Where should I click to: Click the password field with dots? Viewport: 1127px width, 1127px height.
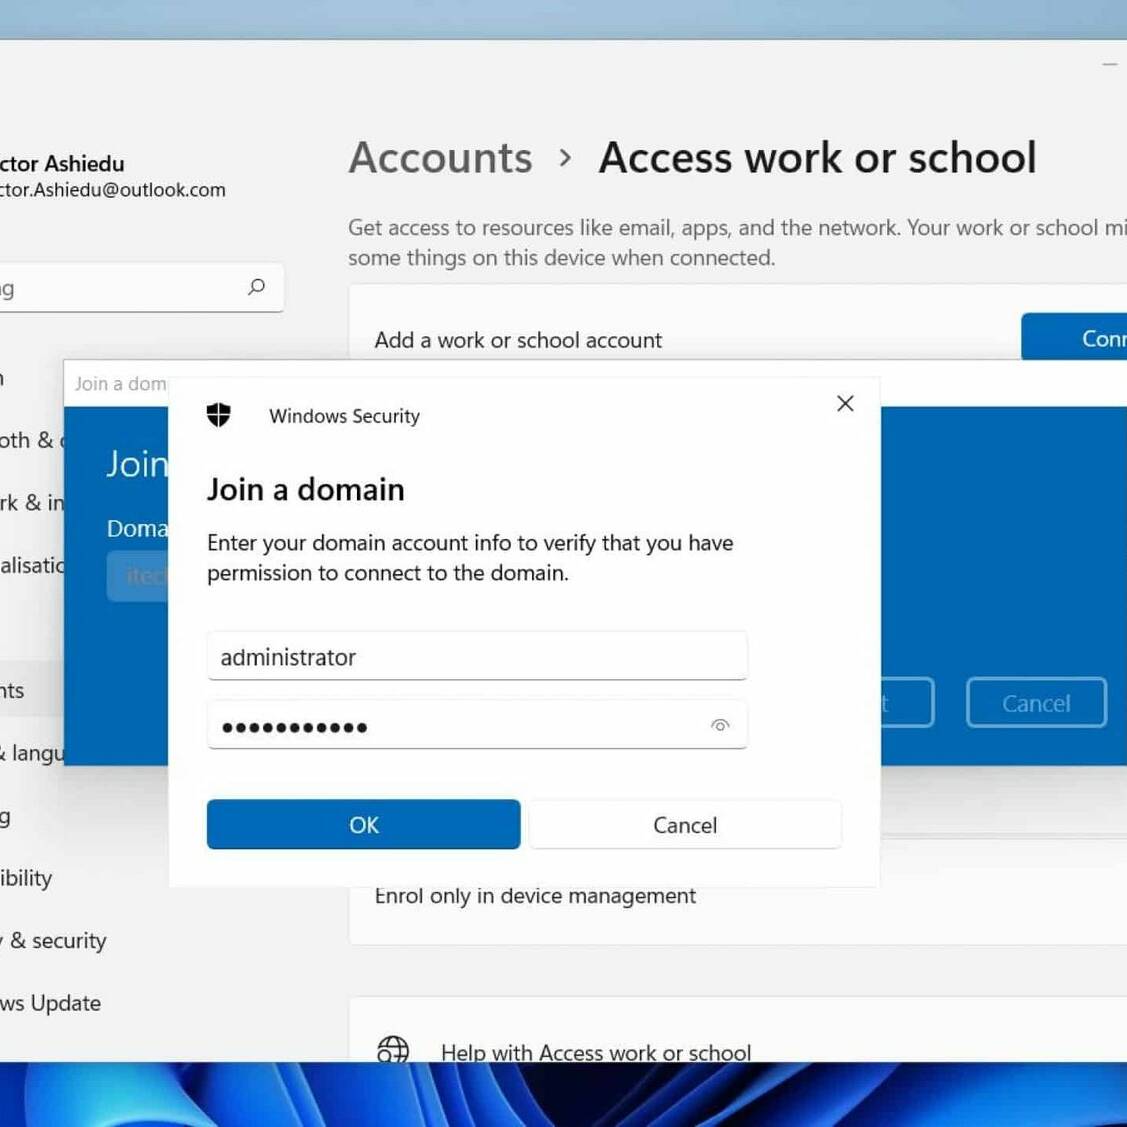[x=477, y=725]
